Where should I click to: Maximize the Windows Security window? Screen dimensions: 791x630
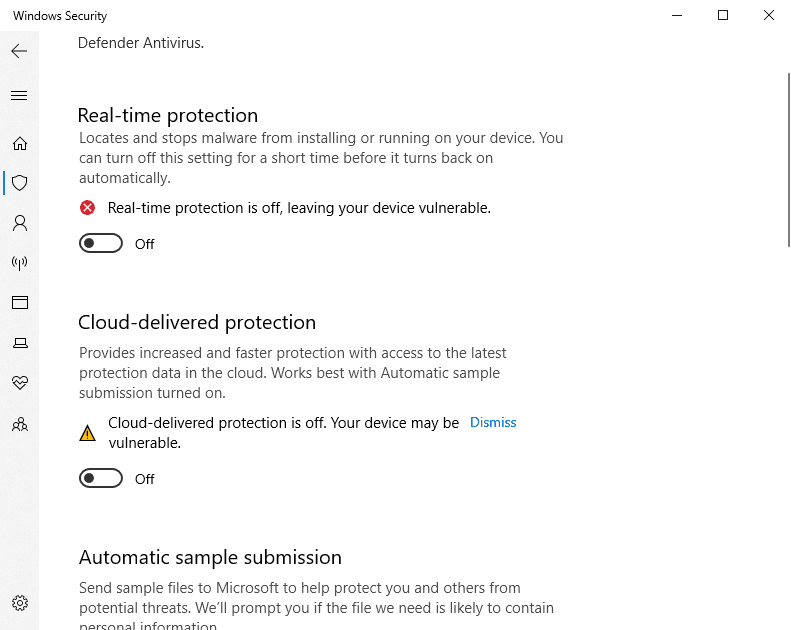pyautogui.click(x=723, y=15)
